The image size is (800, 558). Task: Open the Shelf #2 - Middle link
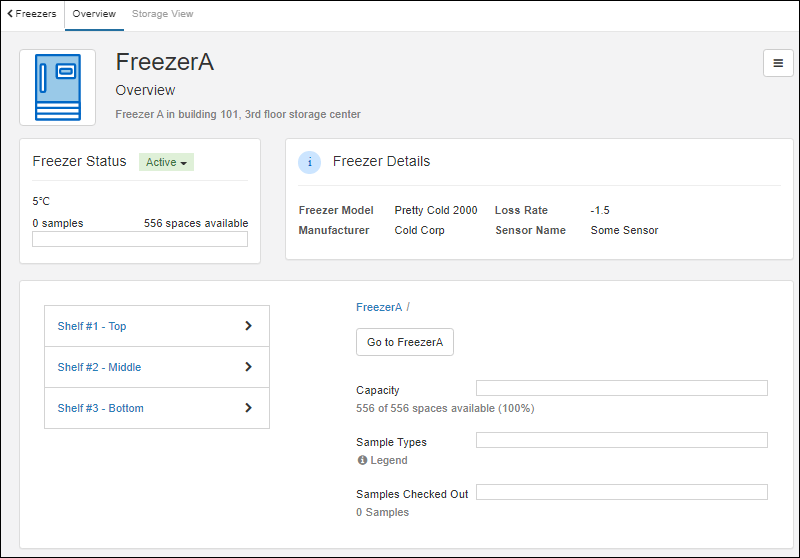point(99,367)
